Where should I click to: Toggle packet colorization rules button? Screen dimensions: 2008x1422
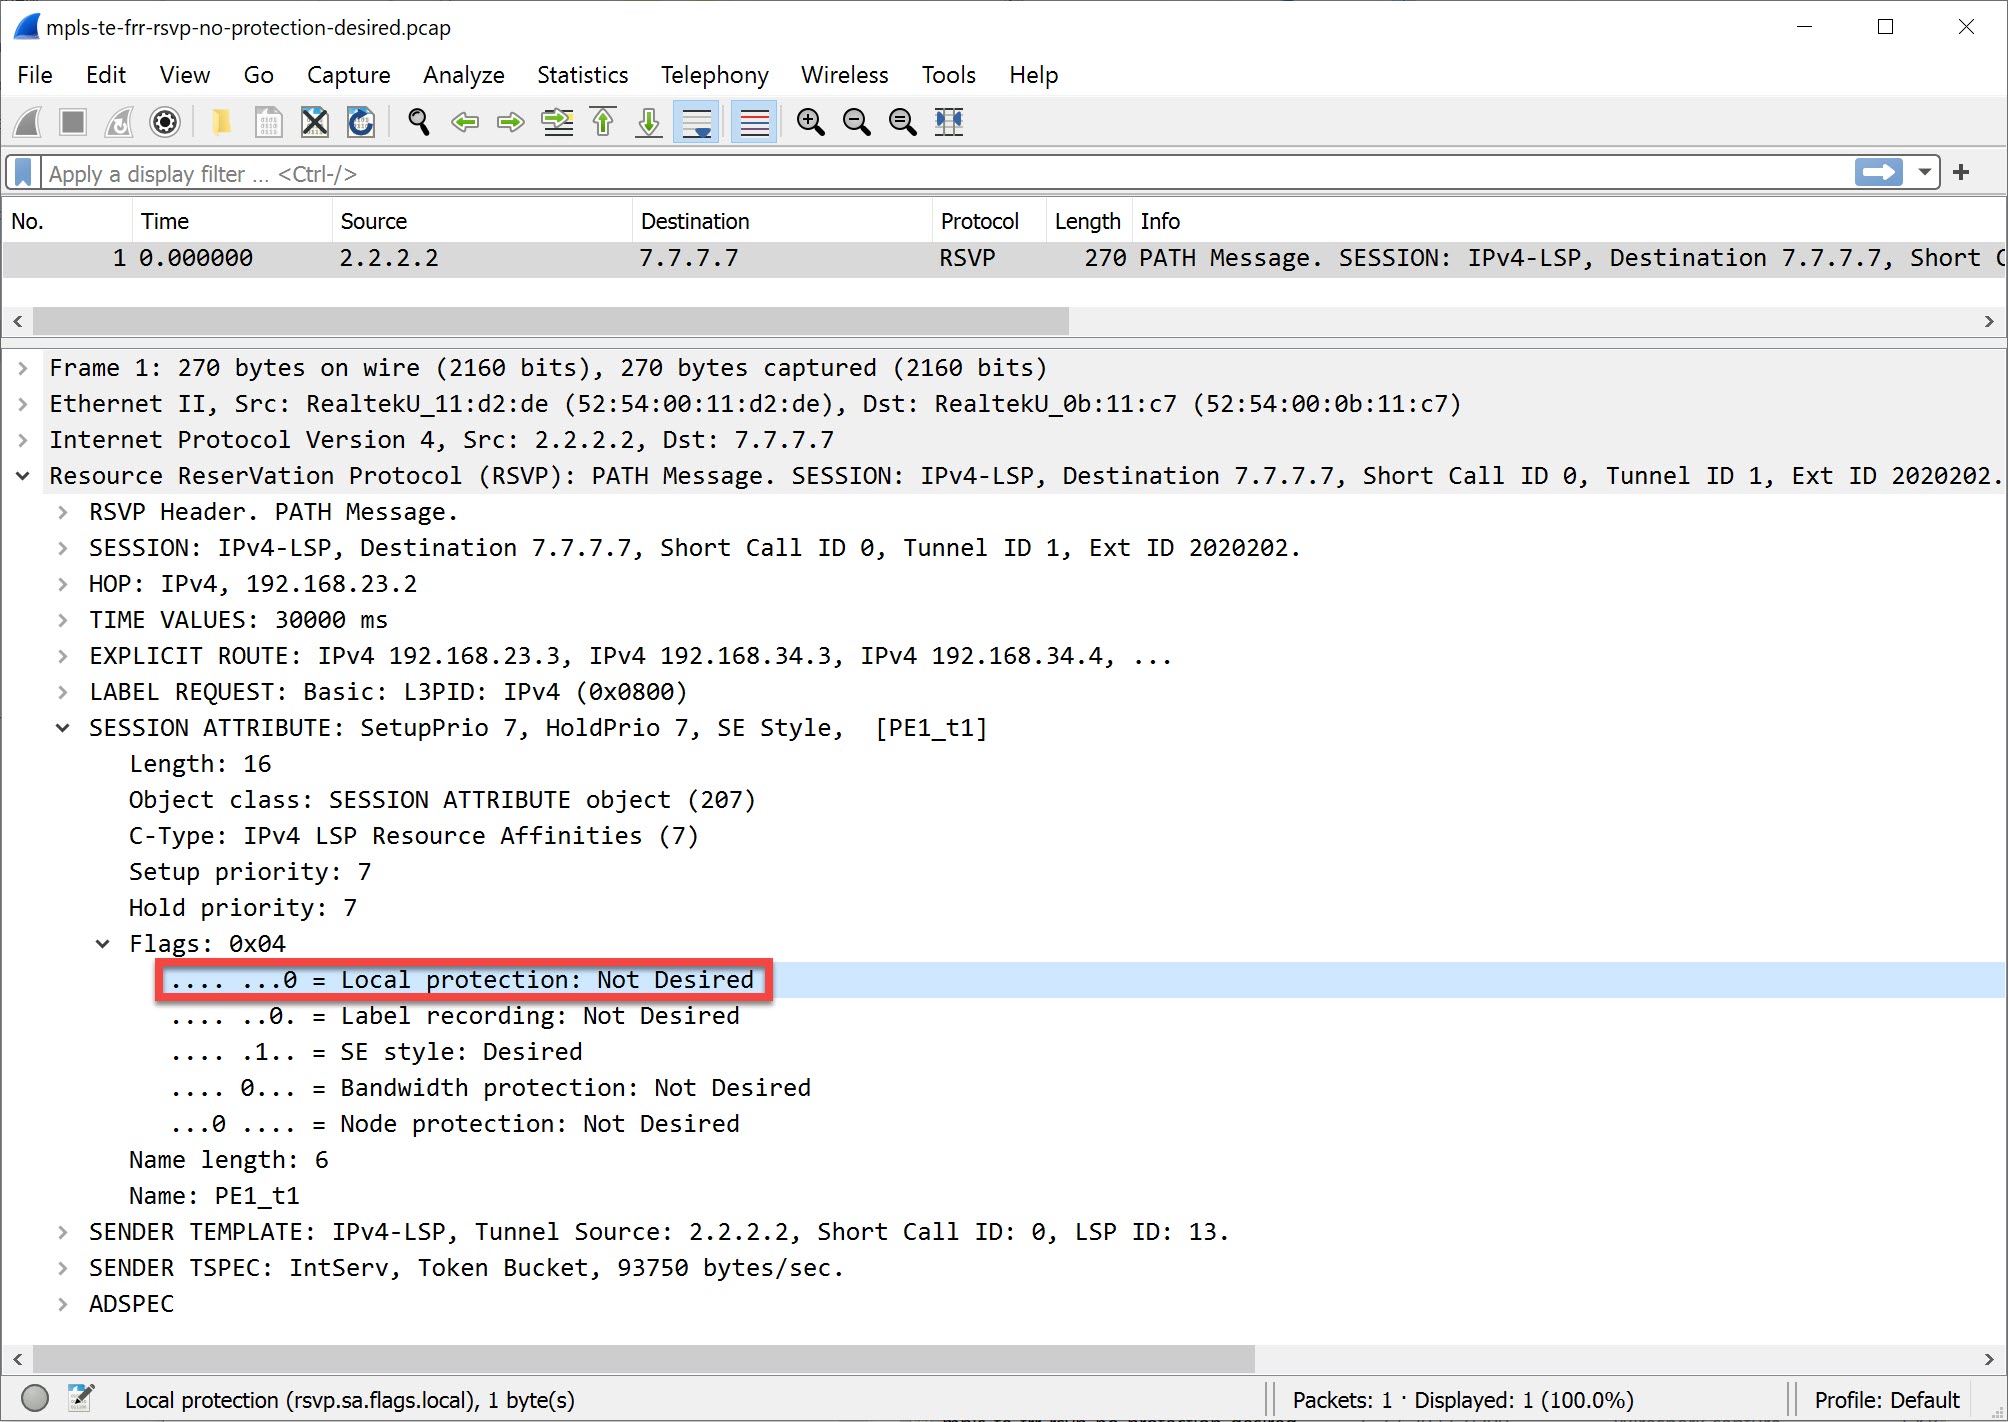754,122
